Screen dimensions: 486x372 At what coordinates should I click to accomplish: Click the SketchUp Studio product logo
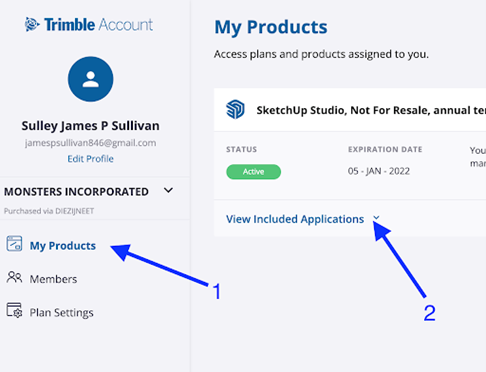(x=235, y=109)
